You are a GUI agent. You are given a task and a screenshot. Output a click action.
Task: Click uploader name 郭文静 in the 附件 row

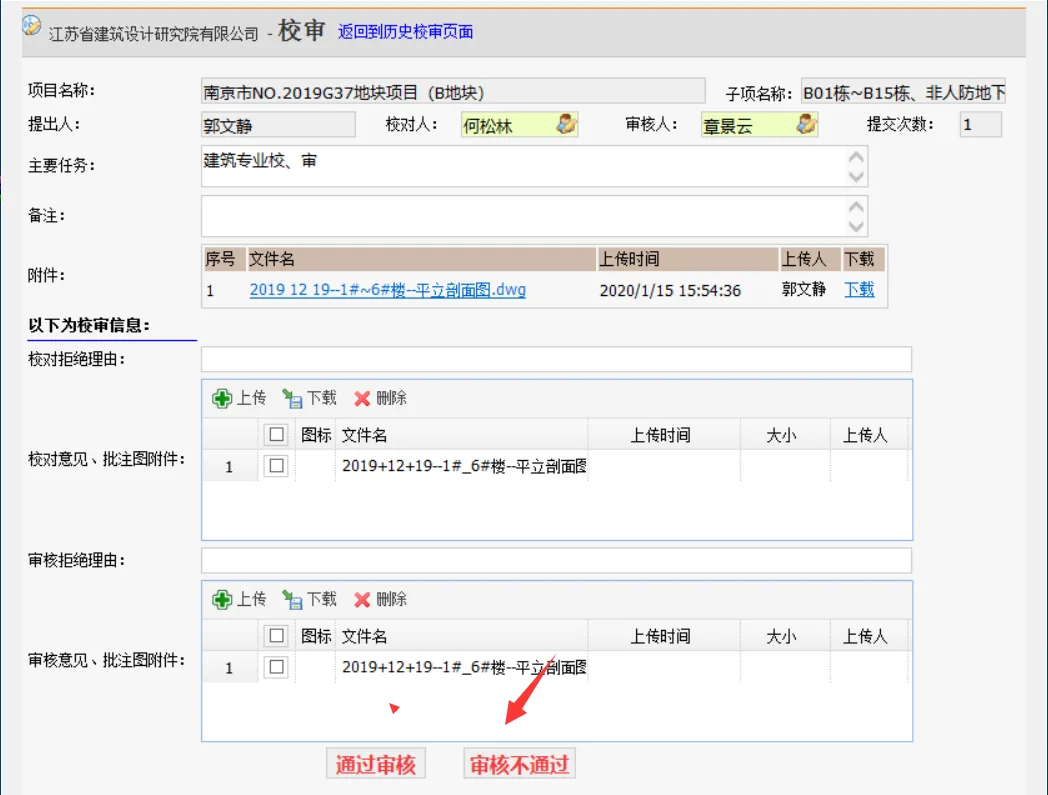pos(803,290)
